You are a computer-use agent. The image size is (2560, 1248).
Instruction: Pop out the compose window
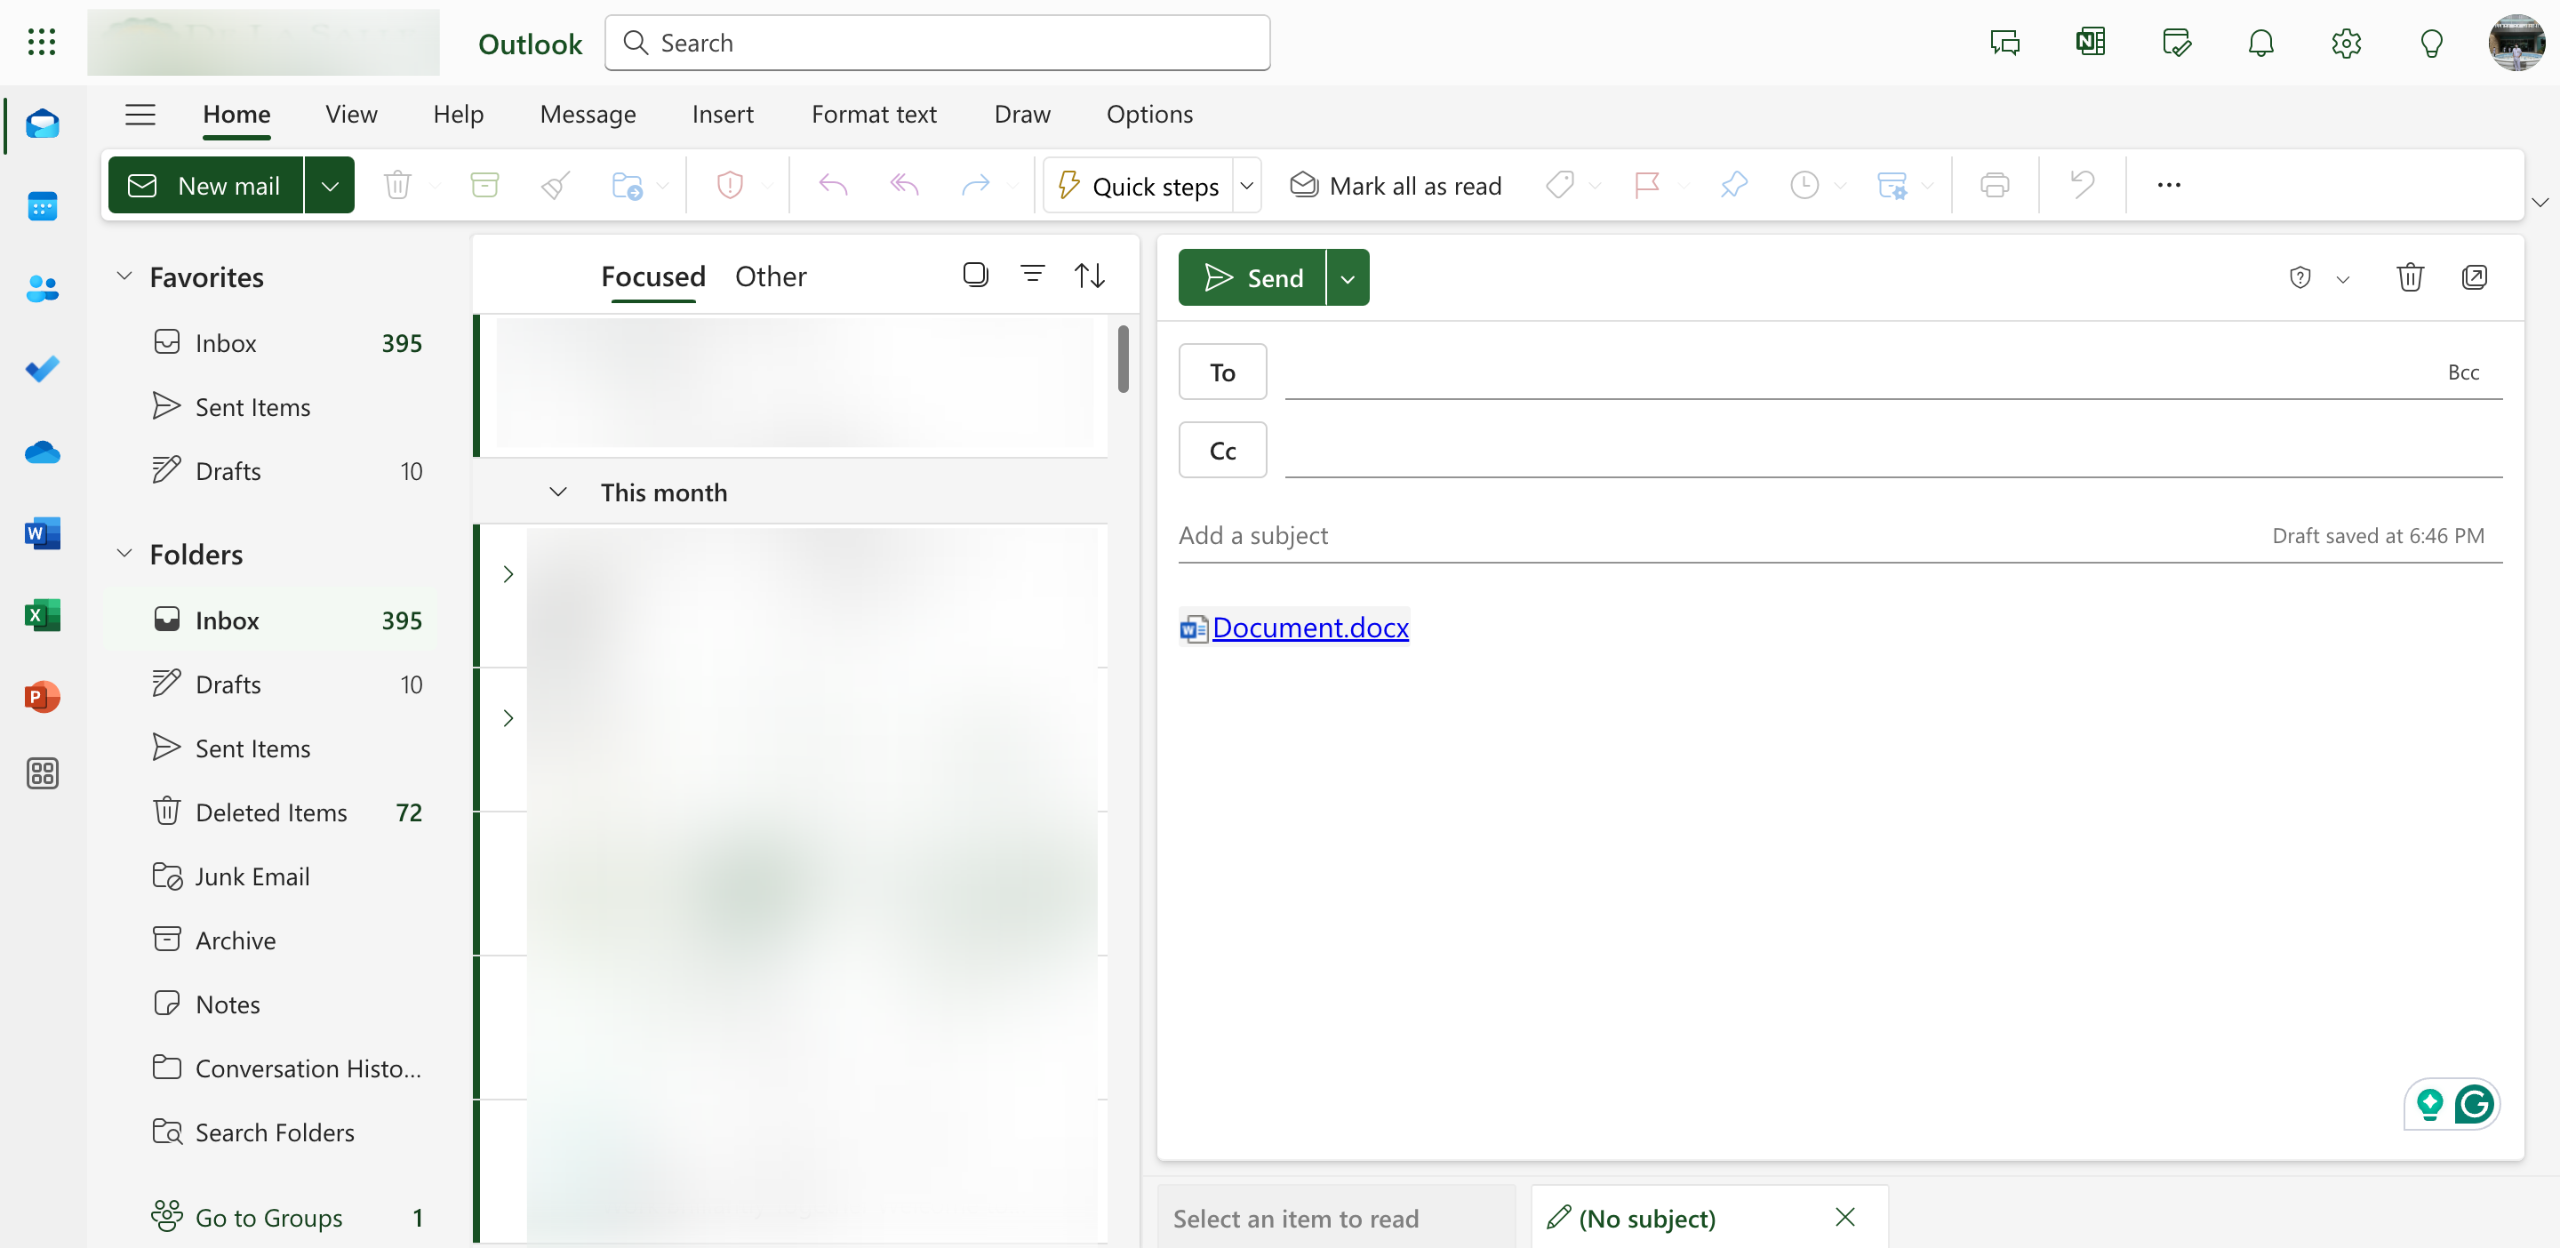2474,277
